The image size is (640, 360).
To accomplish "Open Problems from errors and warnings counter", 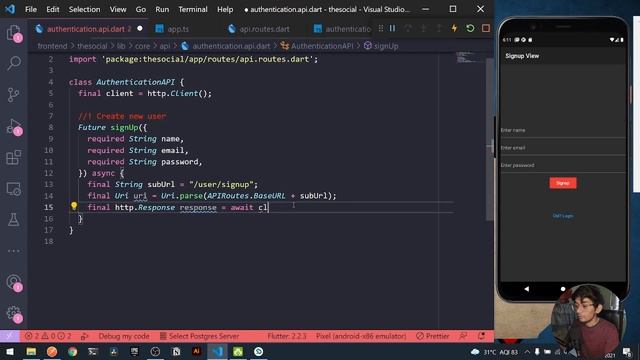I will point(48,336).
